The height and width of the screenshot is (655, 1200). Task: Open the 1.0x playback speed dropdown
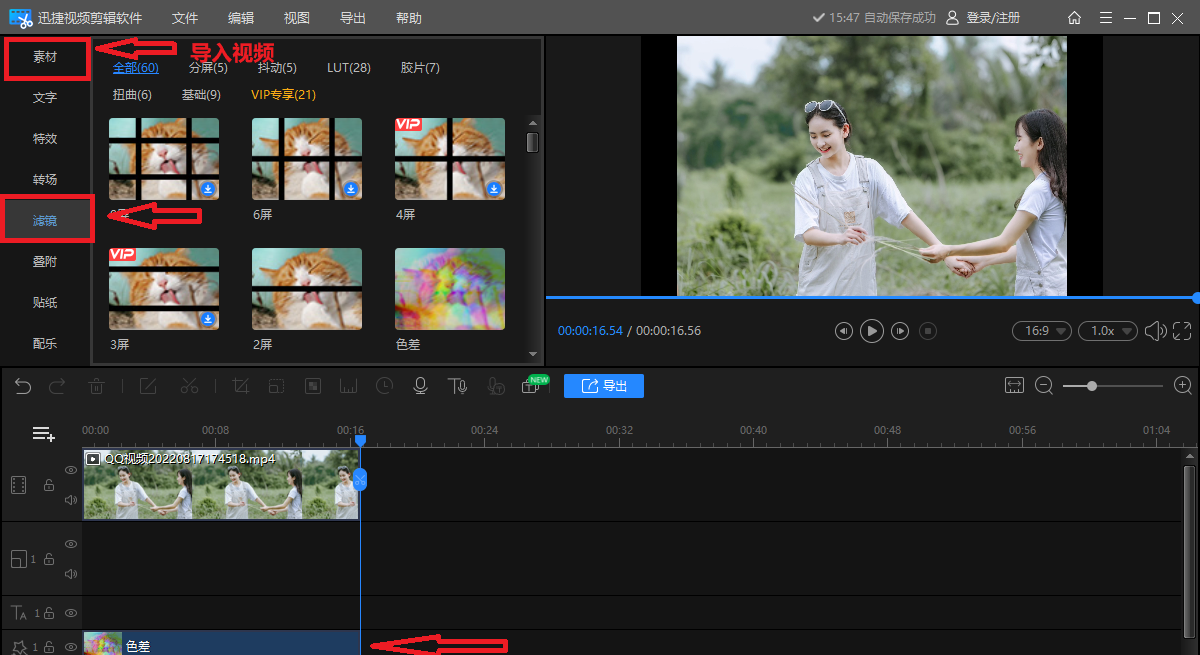point(1107,331)
